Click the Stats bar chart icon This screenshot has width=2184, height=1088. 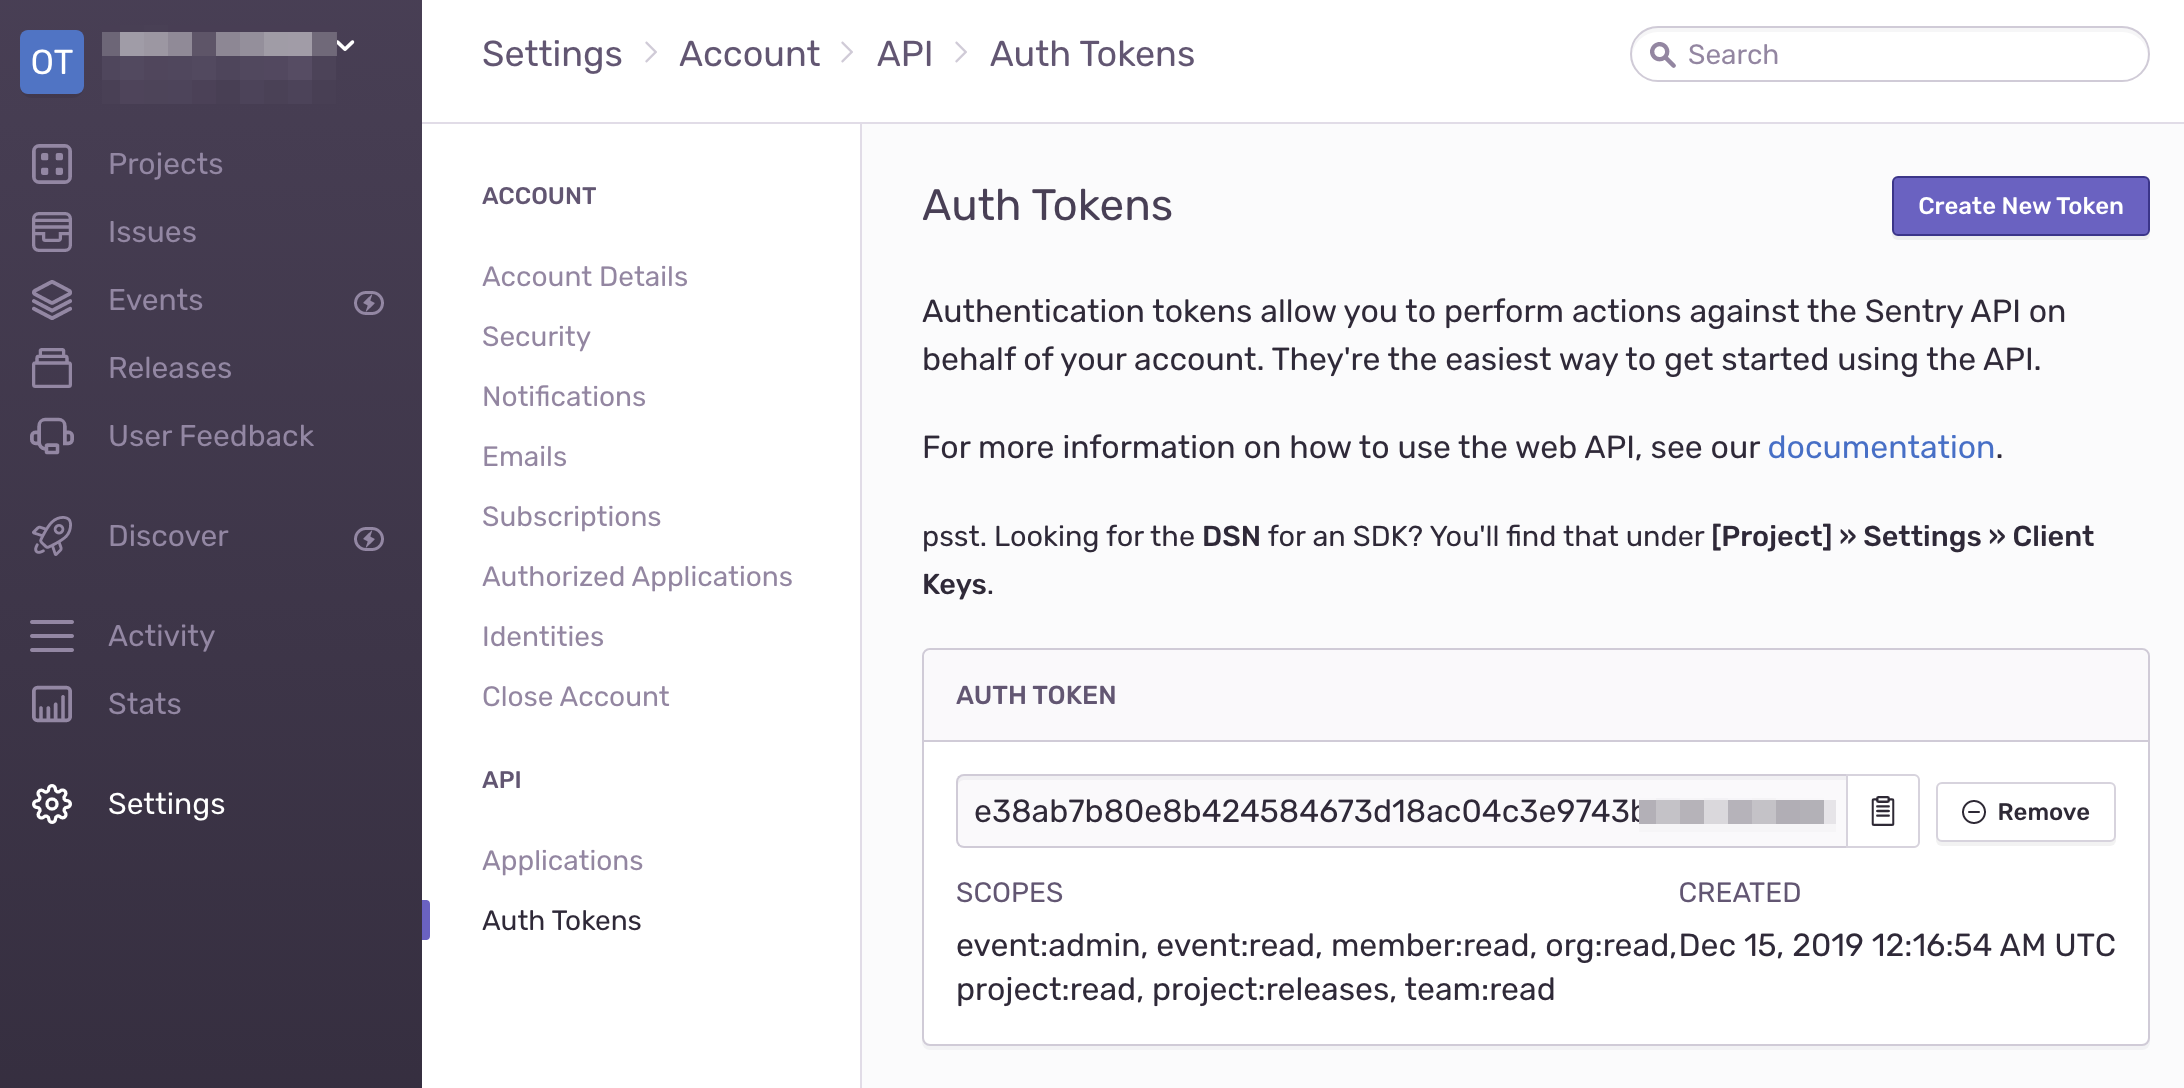pyautogui.click(x=52, y=704)
